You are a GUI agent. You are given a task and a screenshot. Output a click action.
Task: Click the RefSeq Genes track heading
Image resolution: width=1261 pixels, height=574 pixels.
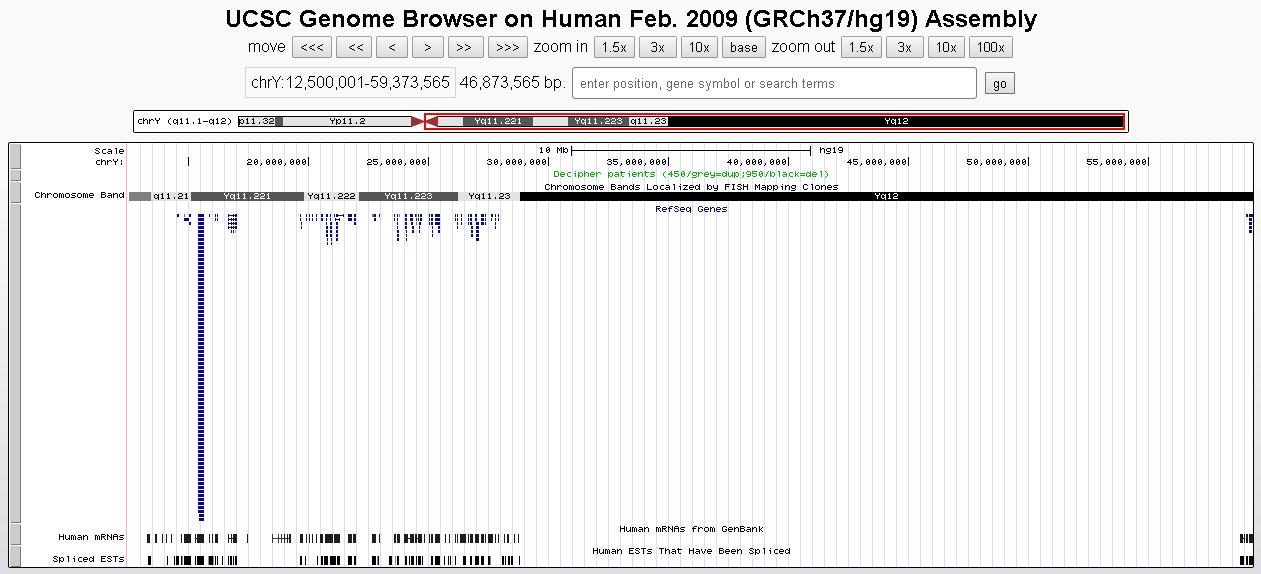(691, 209)
